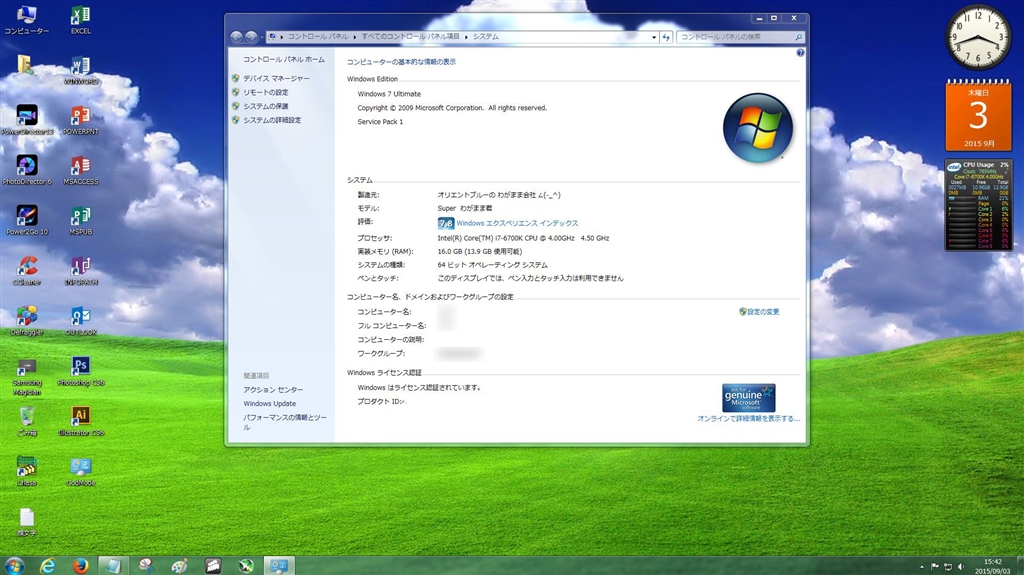Open Paint from the taskbar
Screen dimensions: 1024x575
180,566
